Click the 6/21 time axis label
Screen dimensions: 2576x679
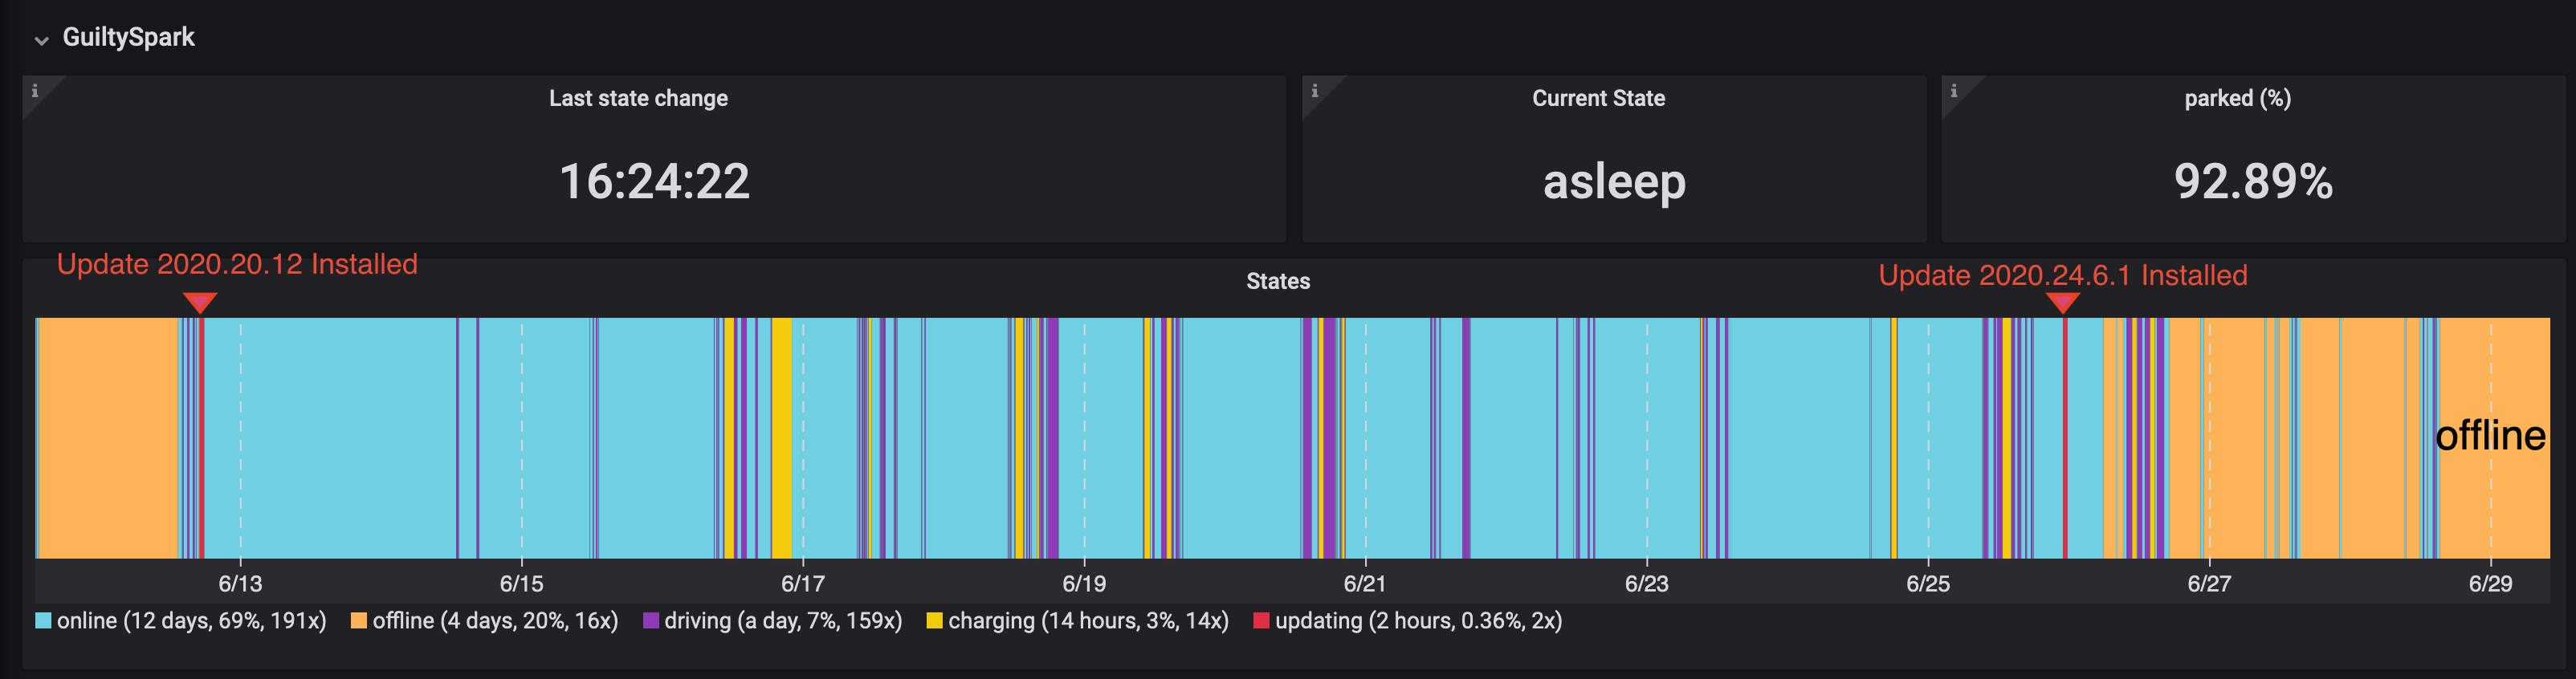[x=1365, y=583]
